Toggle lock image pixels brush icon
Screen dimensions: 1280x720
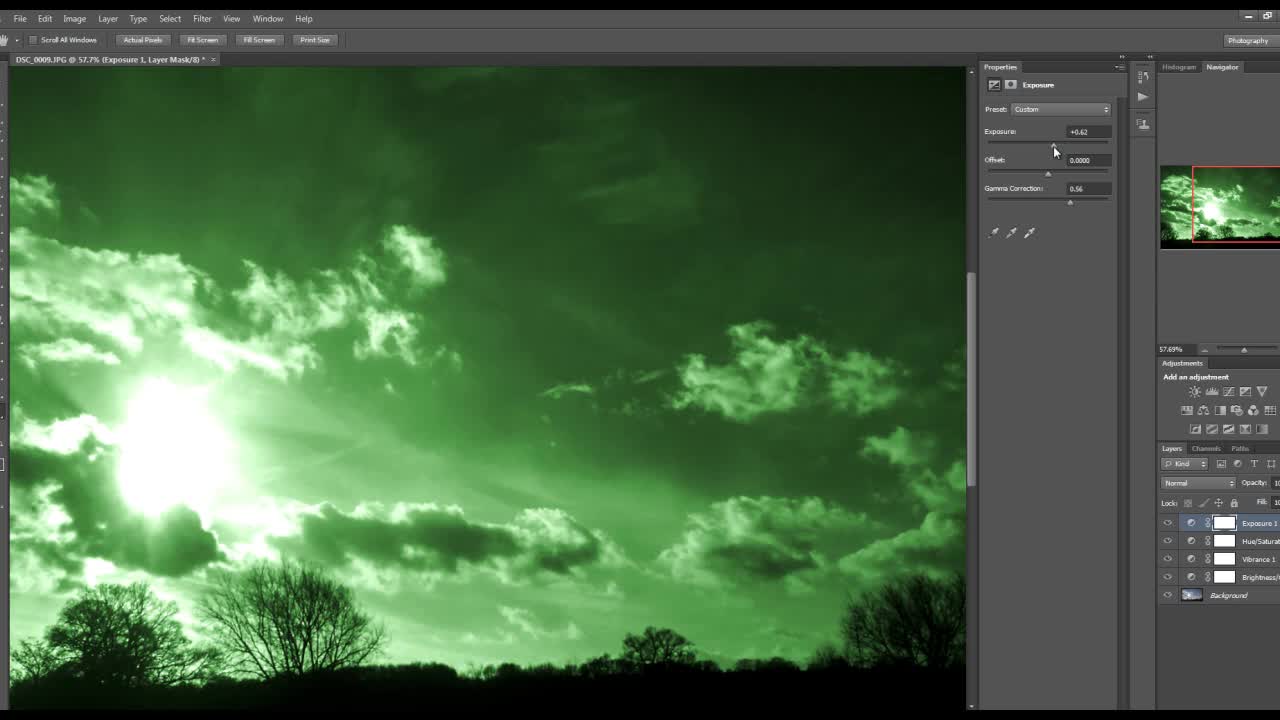tap(1204, 503)
